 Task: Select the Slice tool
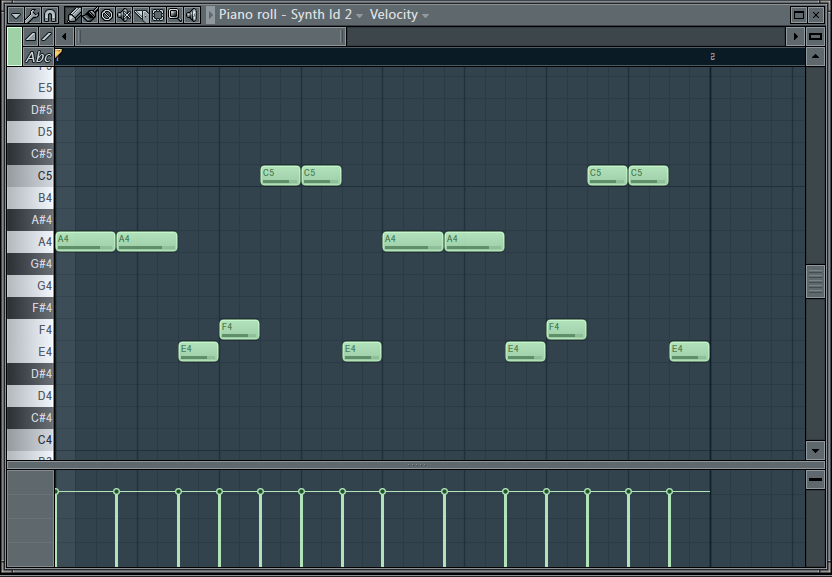(x=141, y=15)
